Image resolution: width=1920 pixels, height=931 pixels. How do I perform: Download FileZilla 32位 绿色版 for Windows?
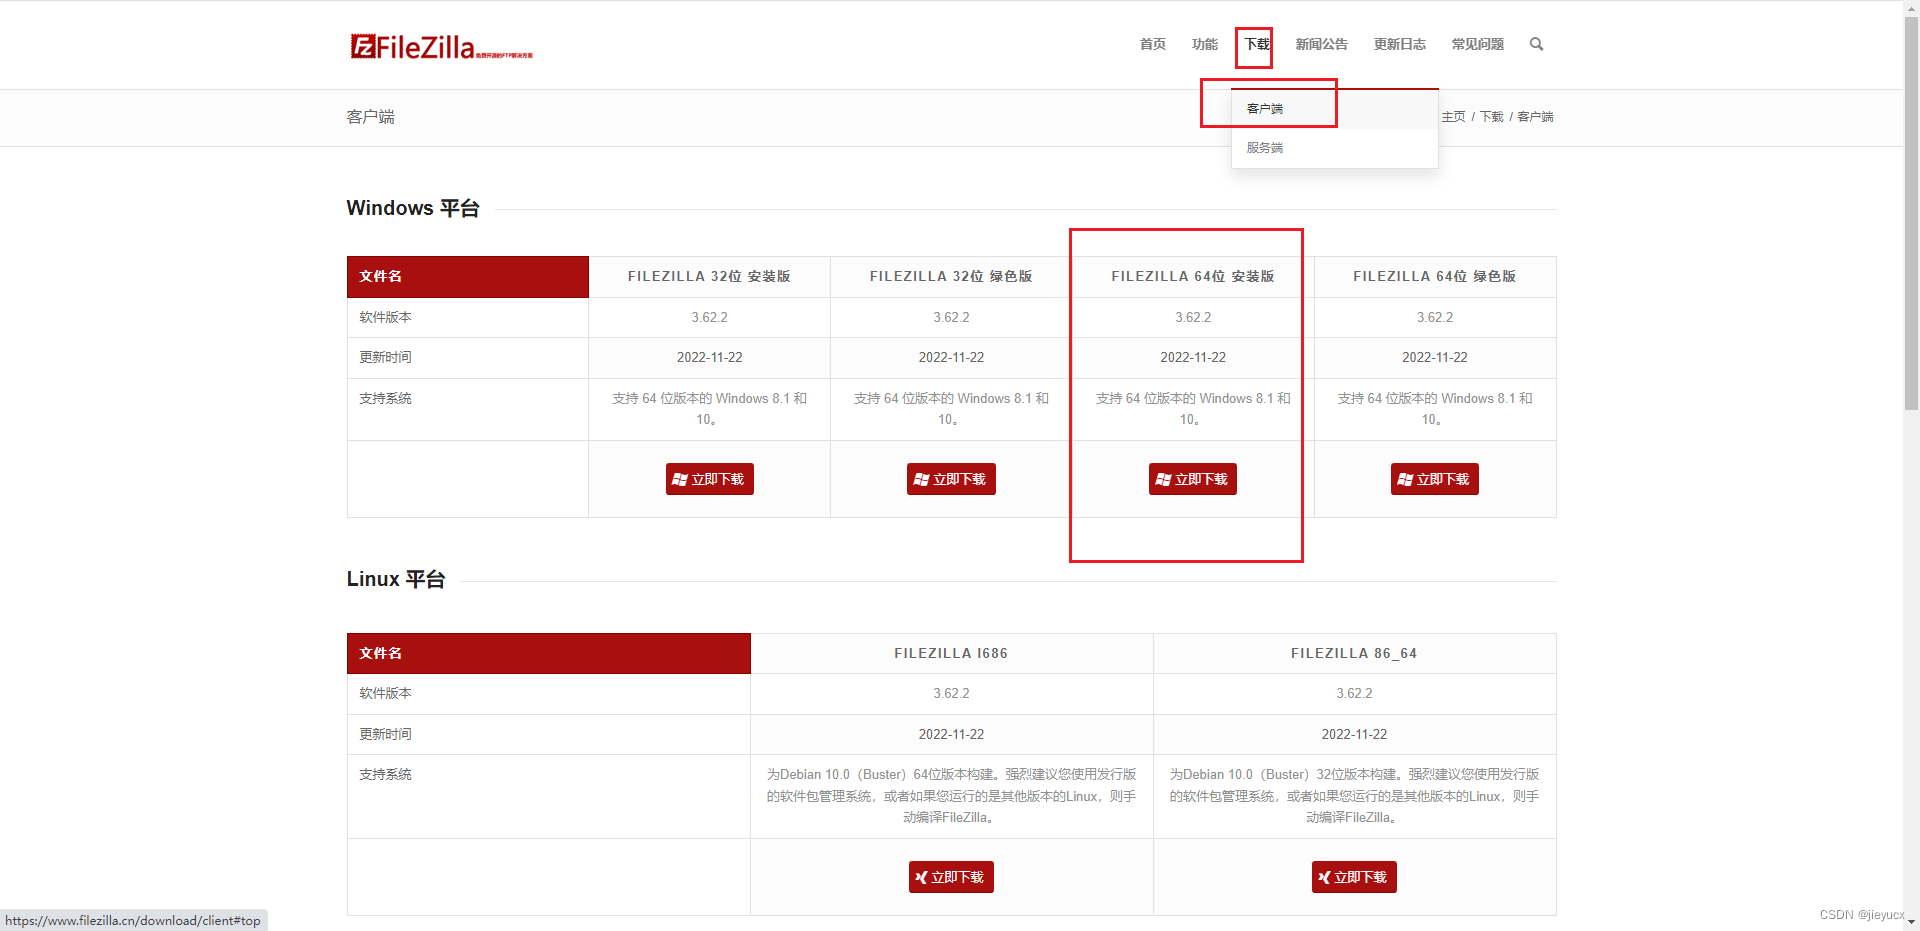[951, 479]
